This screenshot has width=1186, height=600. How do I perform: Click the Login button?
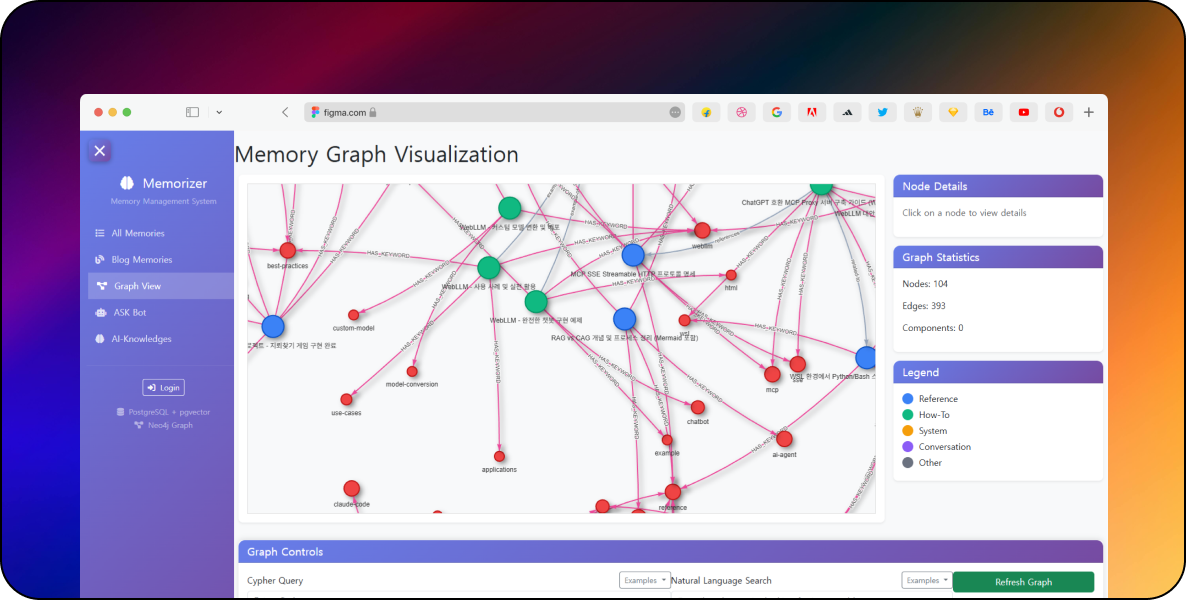163,388
